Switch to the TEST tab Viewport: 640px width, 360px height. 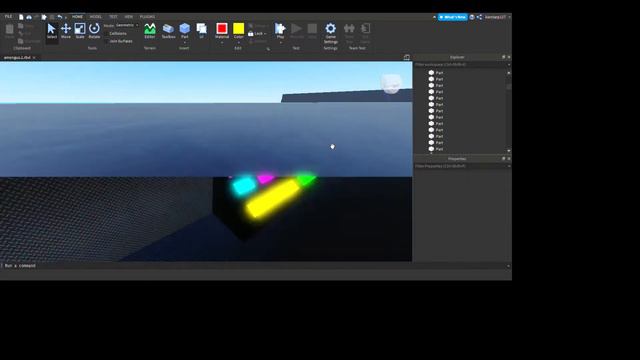pos(113,17)
